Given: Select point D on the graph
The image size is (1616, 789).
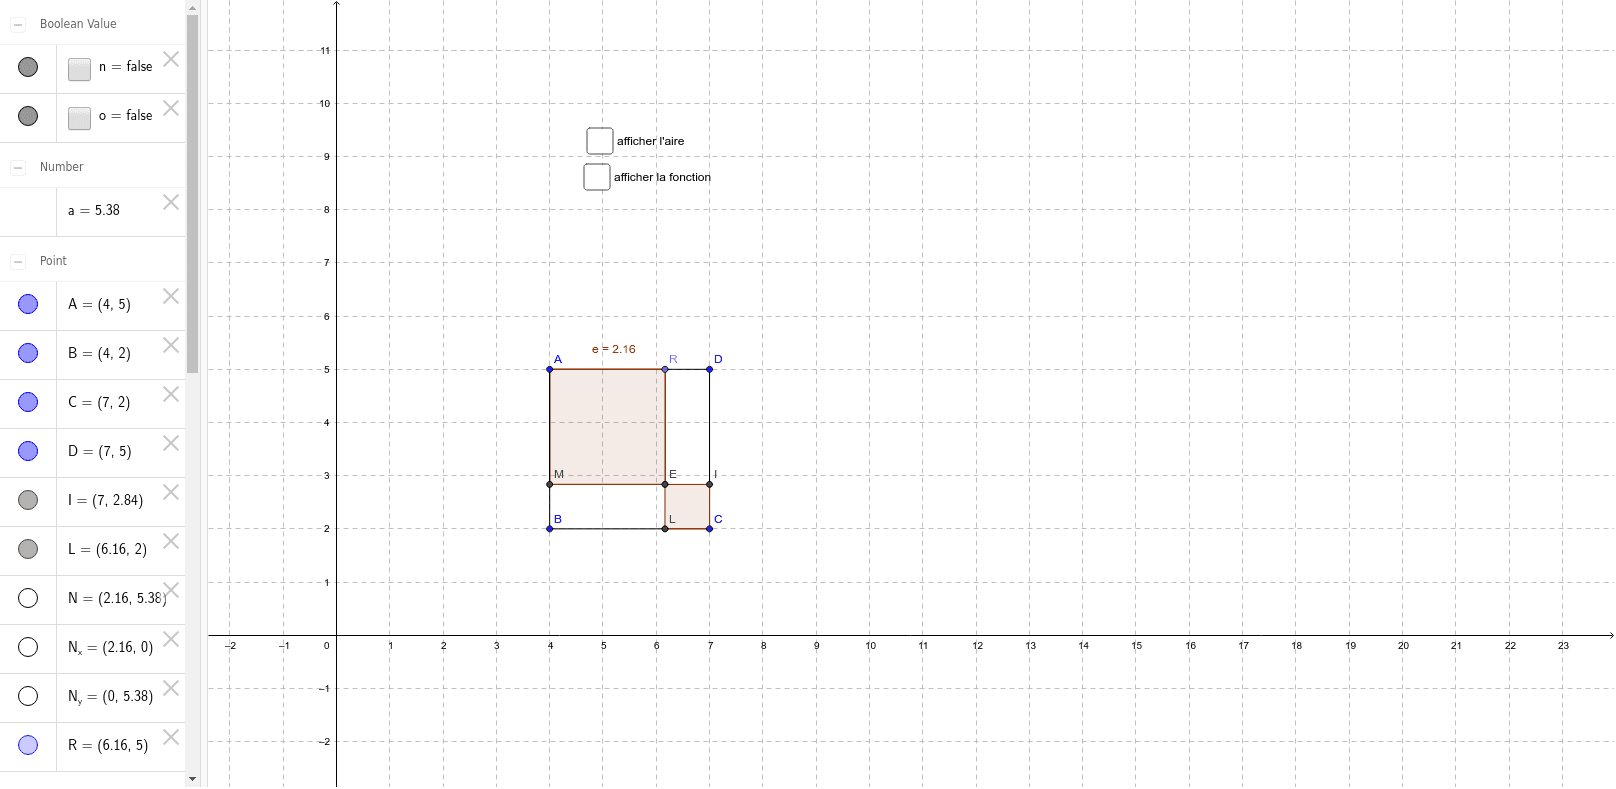Looking at the screenshot, I should point(710,370).
